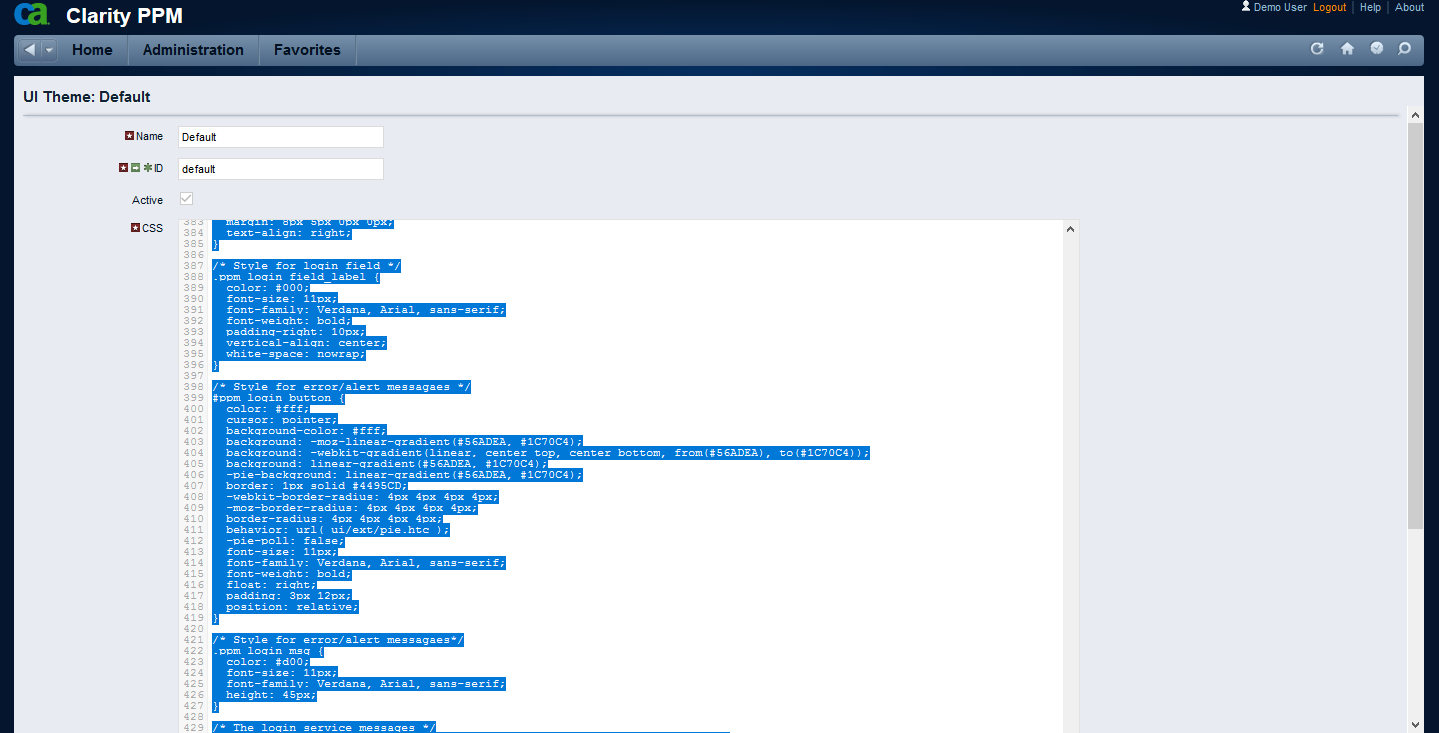Open the Help link
The image size is (1439, 733).
tap(1371, 7)
